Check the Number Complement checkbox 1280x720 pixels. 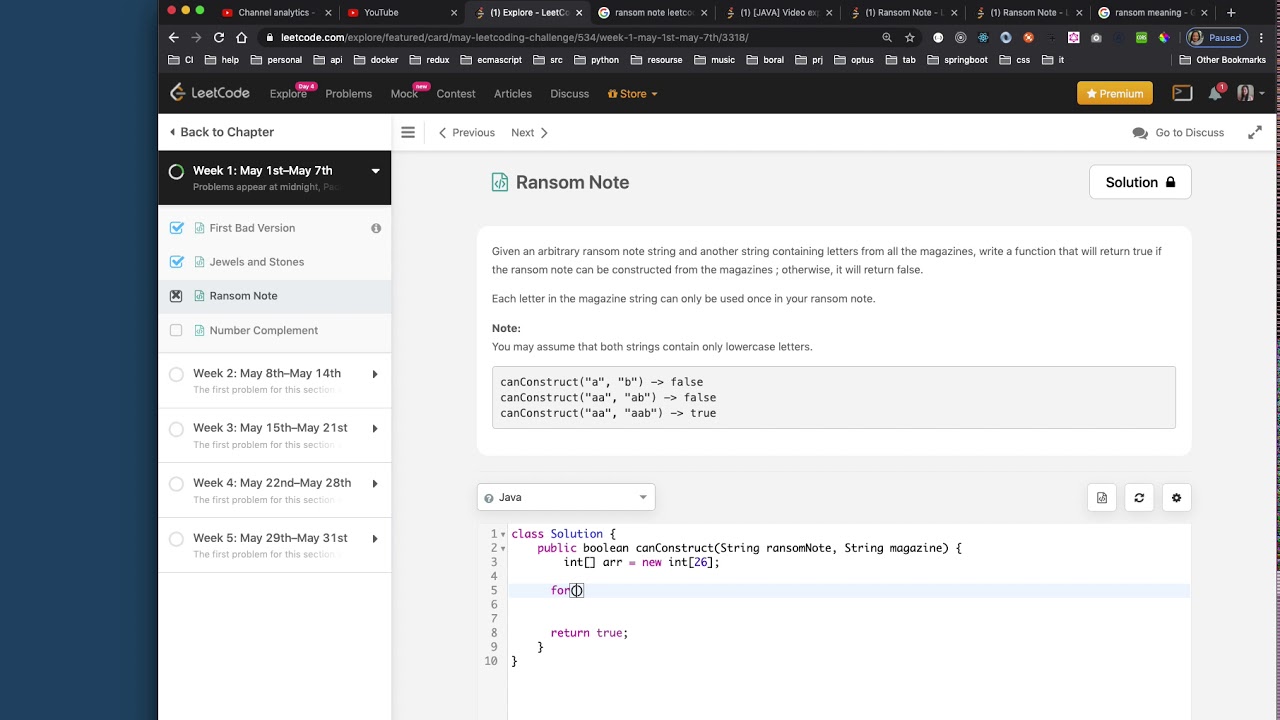point(176,330)
